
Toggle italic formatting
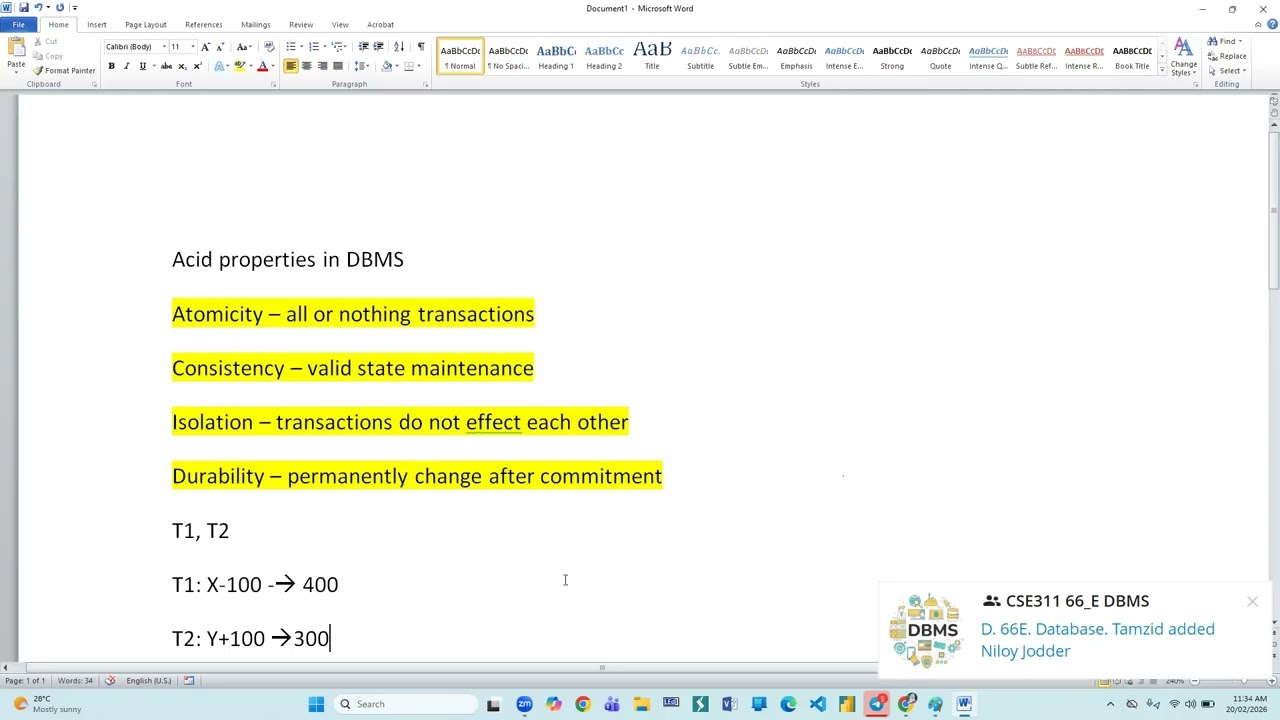pos(126,66)
